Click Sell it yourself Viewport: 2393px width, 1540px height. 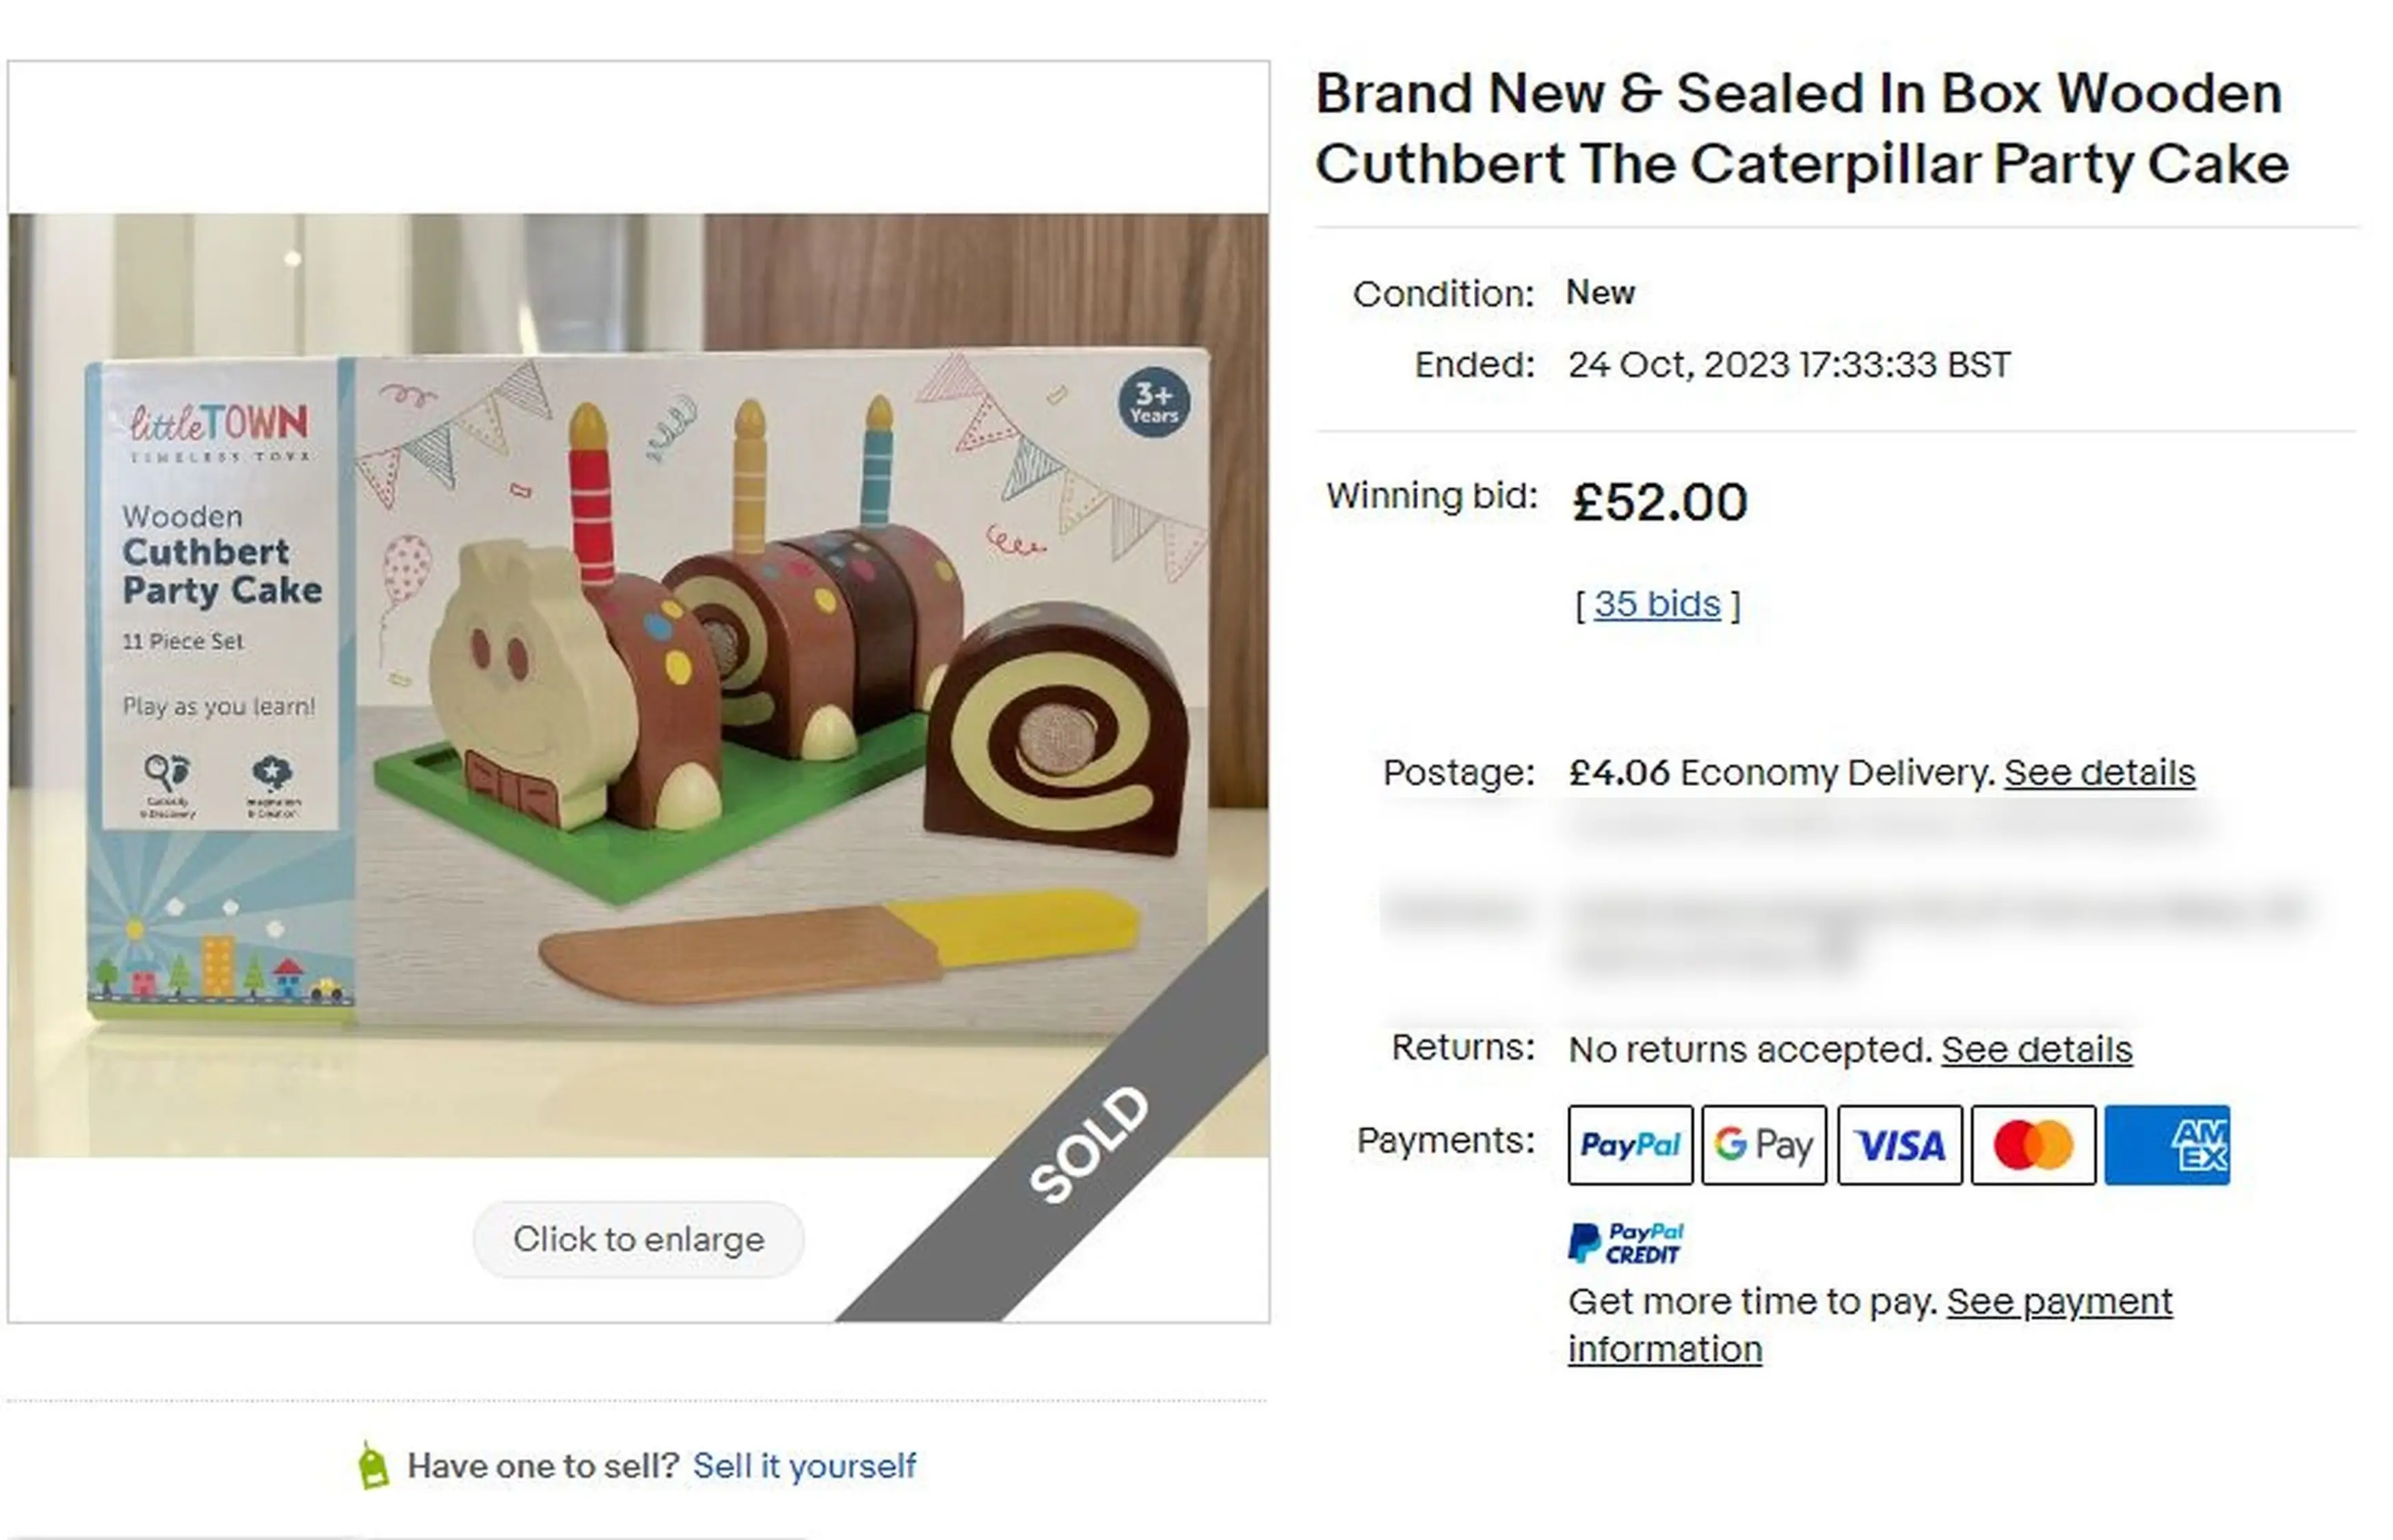coord(805,1466)
